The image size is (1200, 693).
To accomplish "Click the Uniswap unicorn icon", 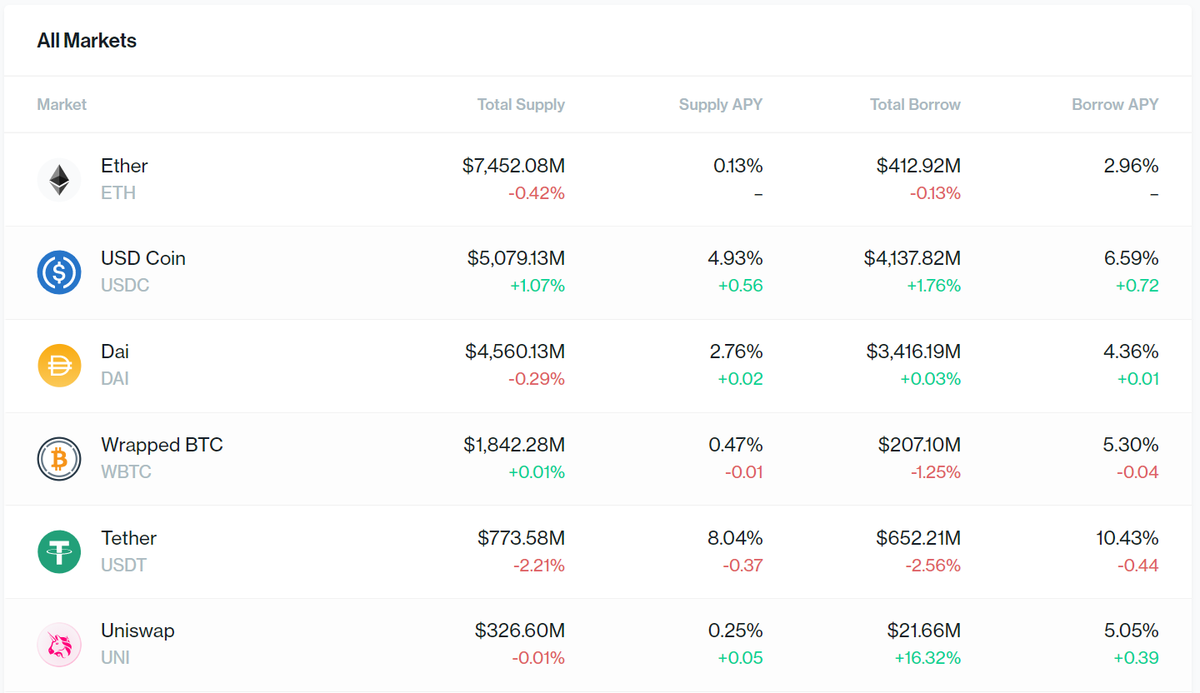I will tap(59, 644).
